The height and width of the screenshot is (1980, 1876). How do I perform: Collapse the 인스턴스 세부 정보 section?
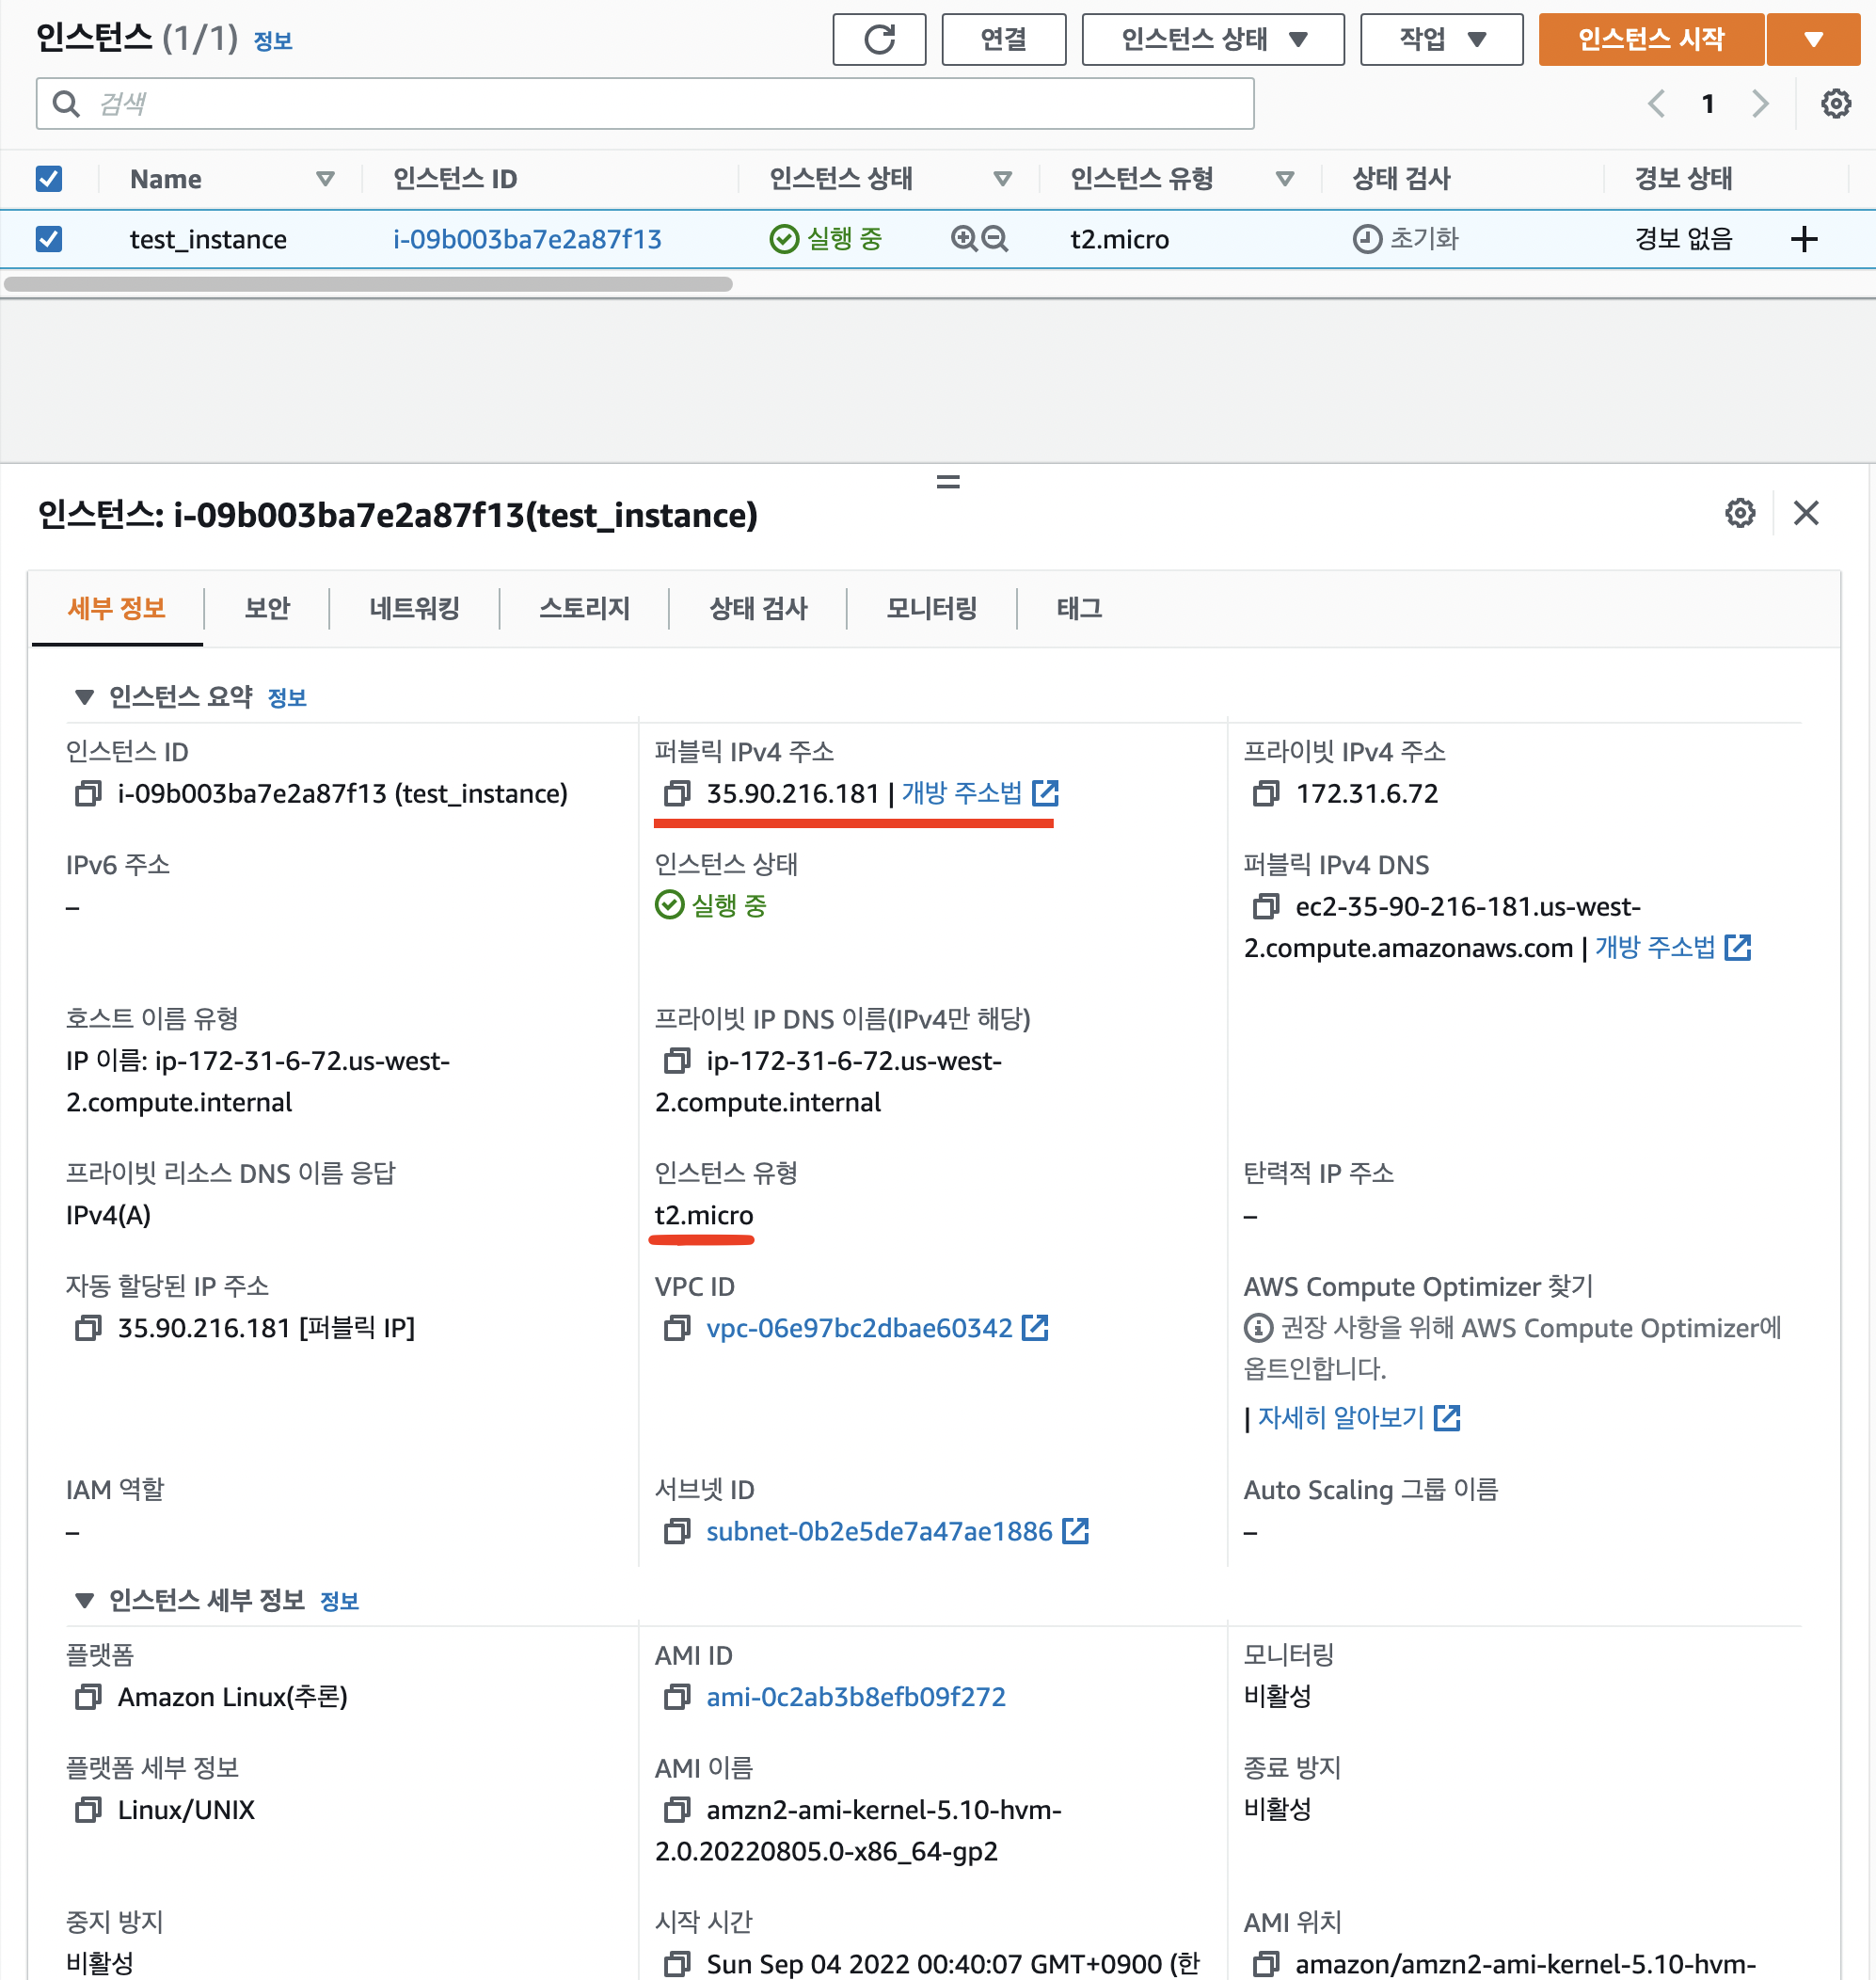point(85,1601)
